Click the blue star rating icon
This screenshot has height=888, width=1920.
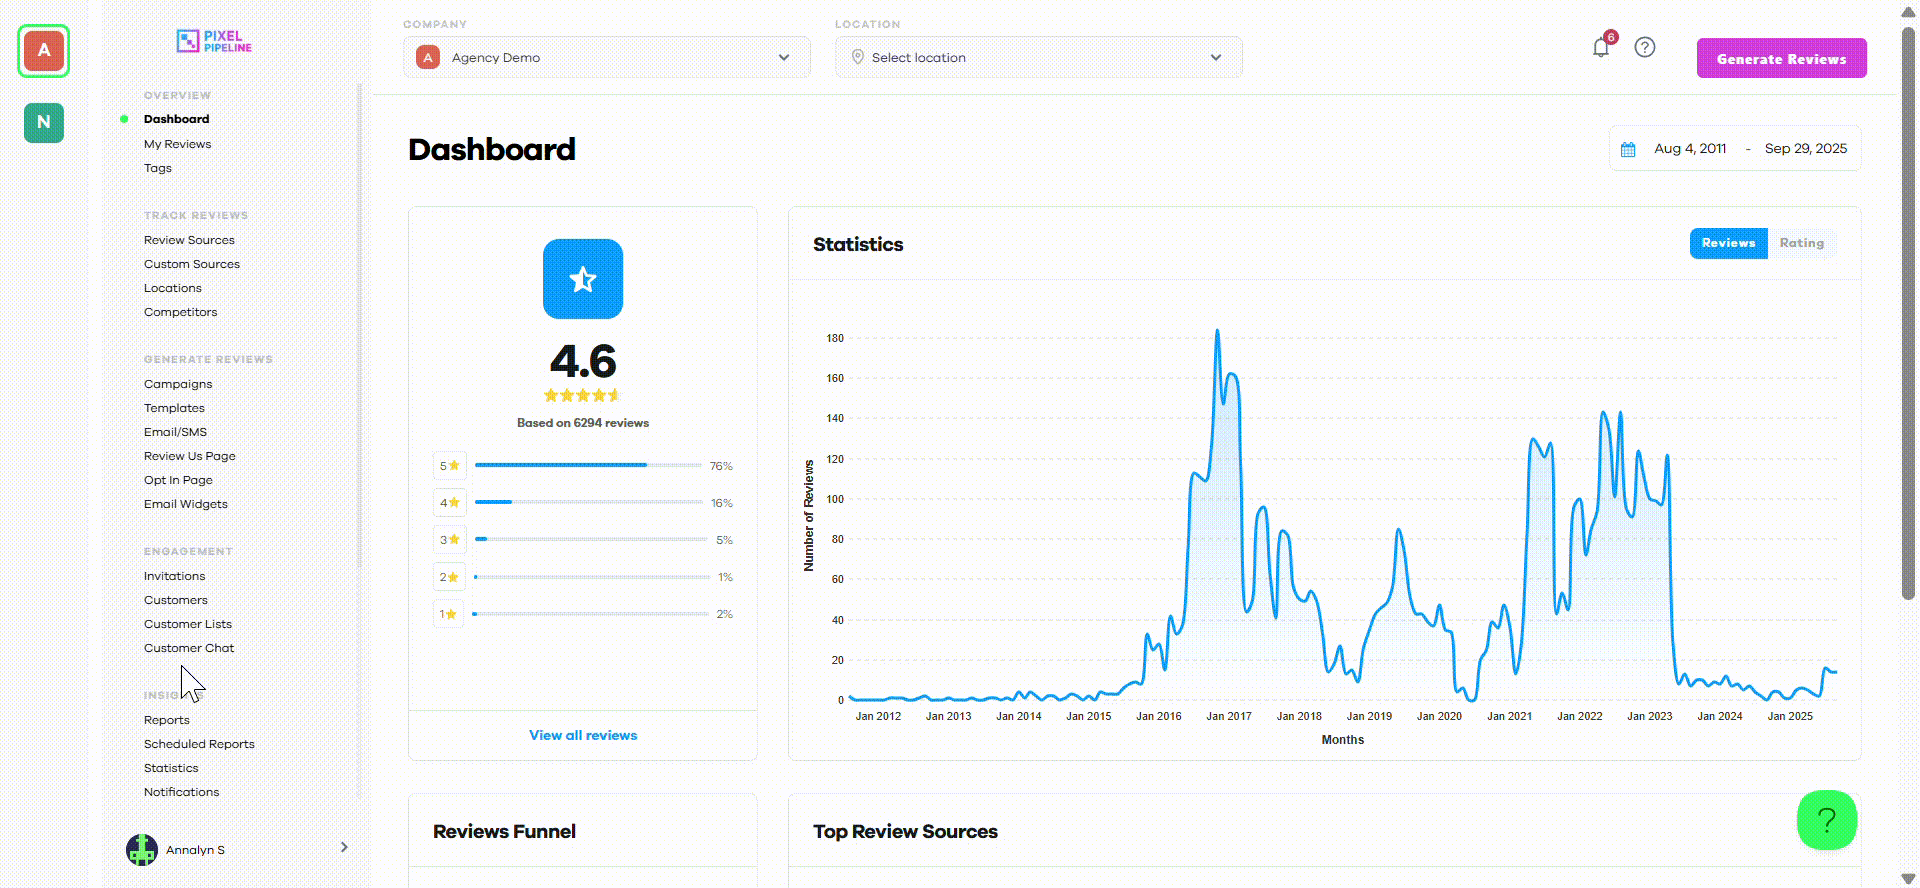(x=583, y=279)
